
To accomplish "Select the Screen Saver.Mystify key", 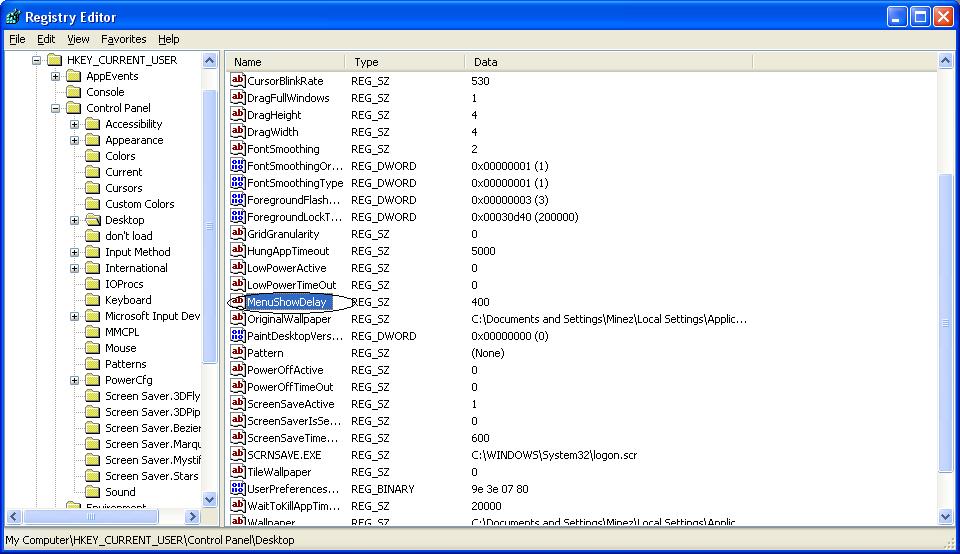I will pos(152,460).
